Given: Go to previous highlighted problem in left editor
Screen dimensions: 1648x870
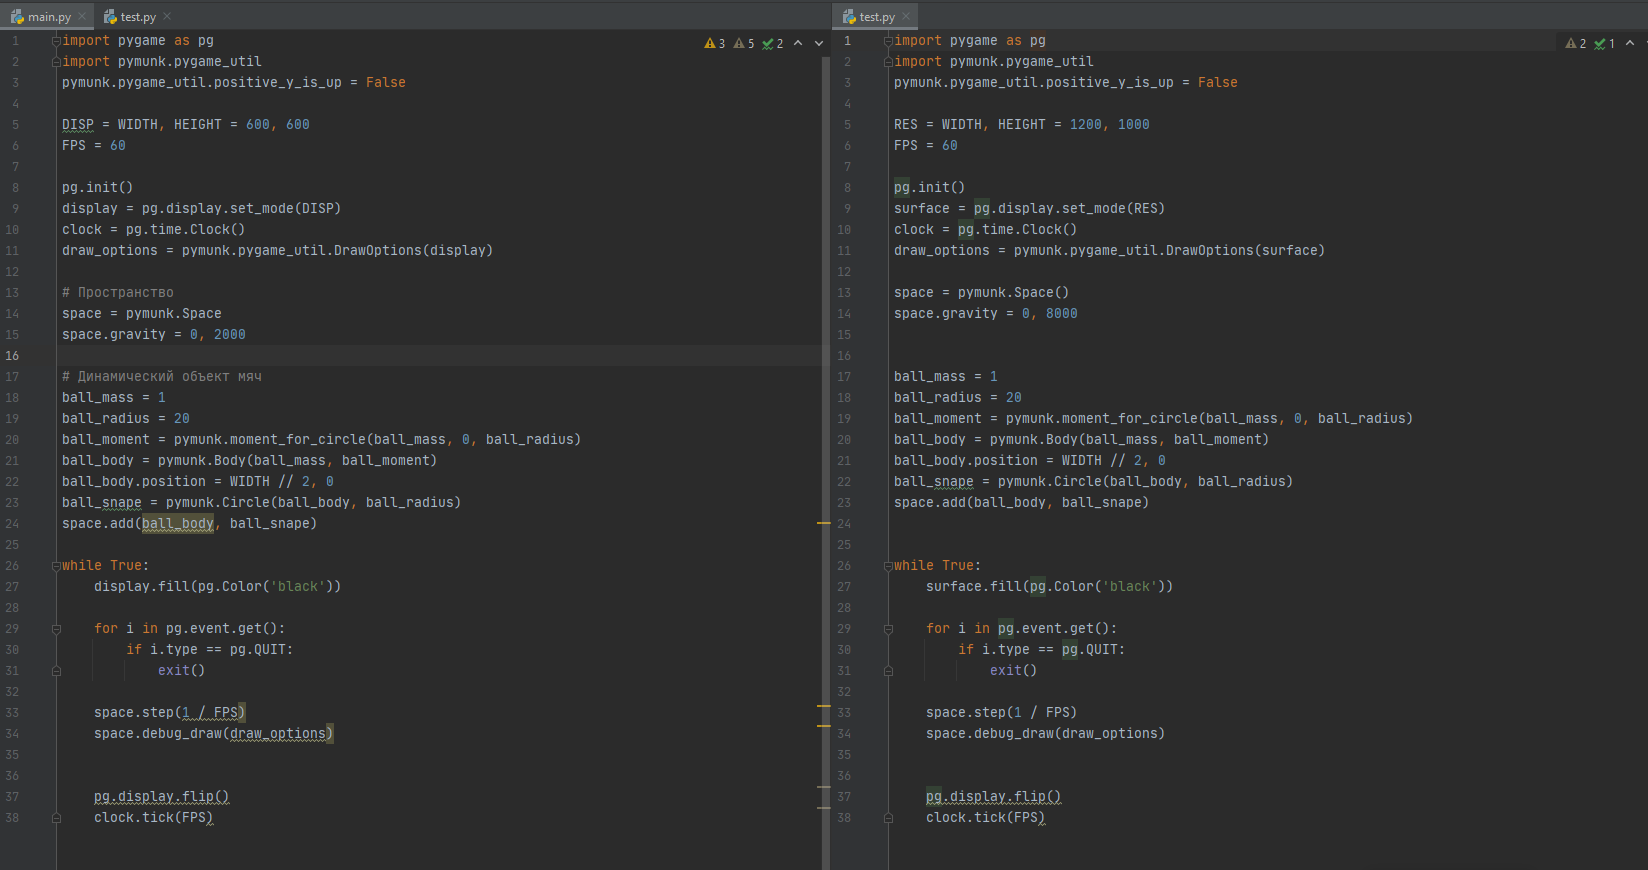Looking at the screenshot, I should tap(798, 44).
